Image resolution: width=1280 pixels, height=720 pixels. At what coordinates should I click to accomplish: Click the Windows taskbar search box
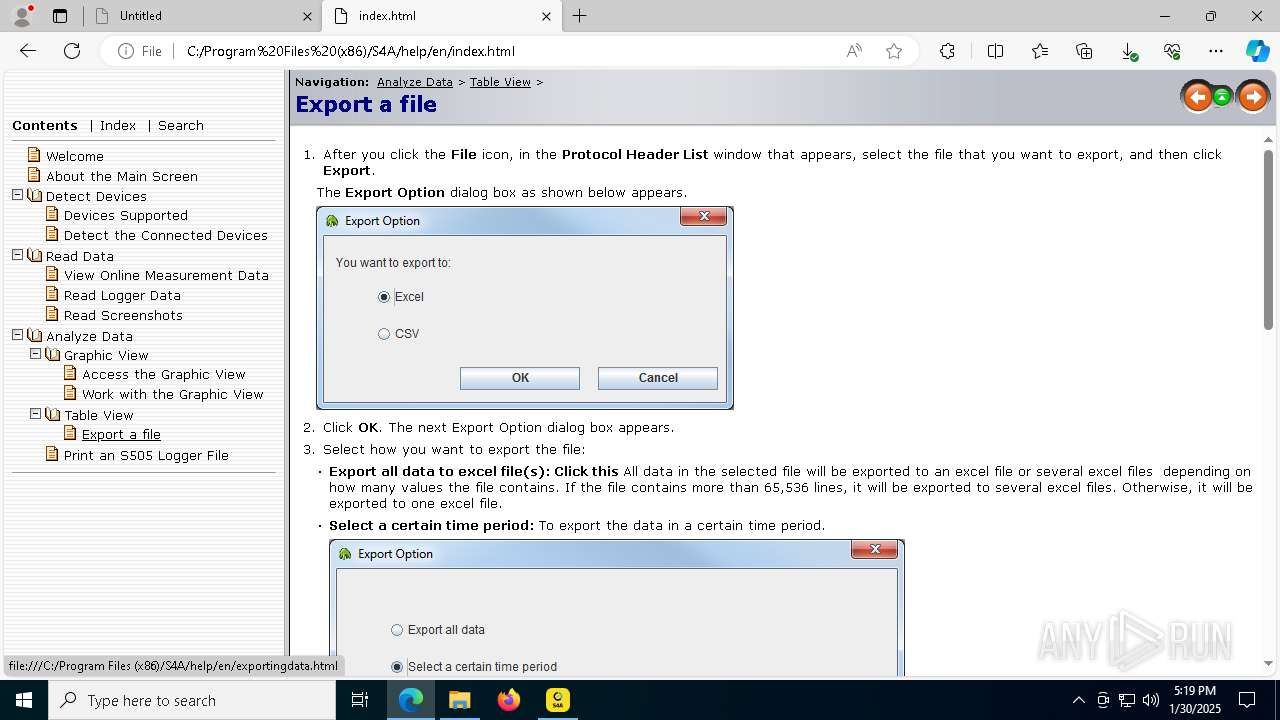(x=192, y=700)
